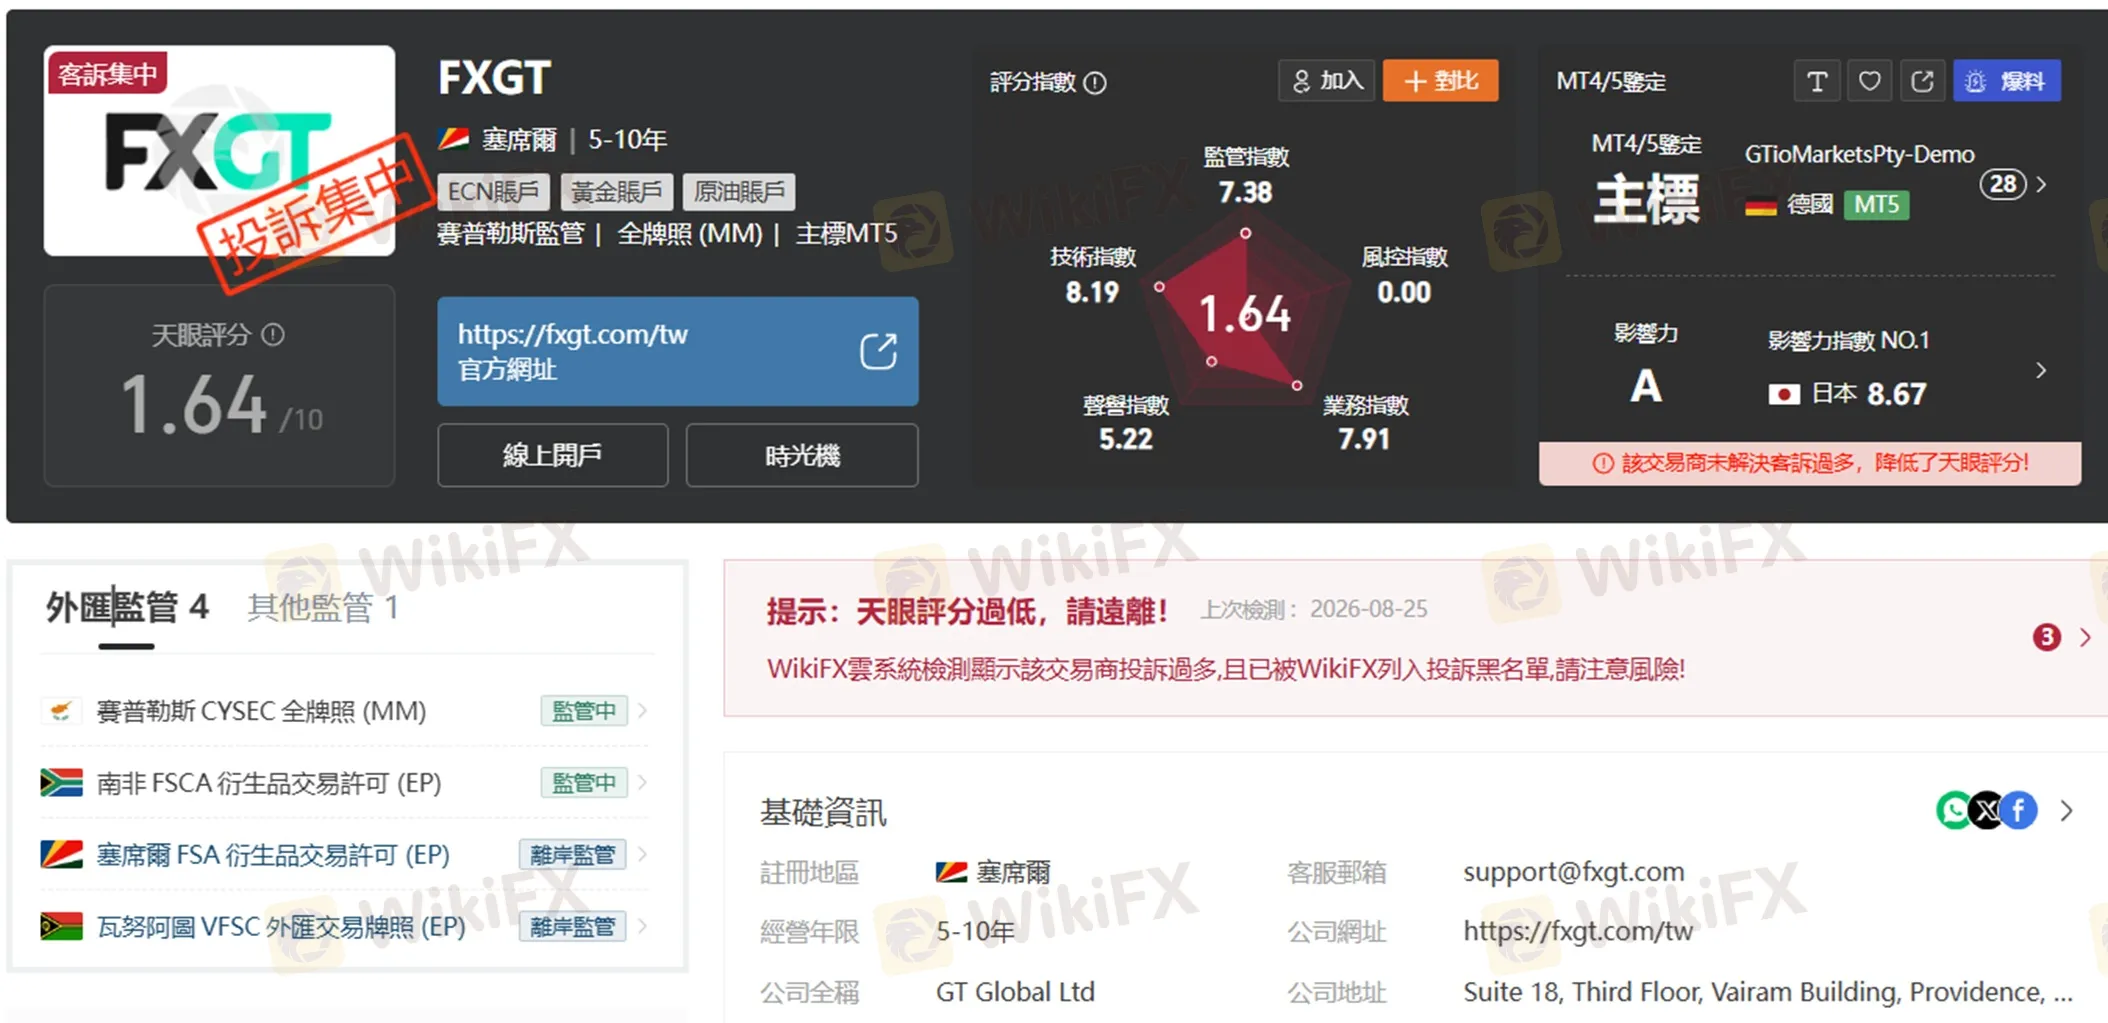Open WhatsApp contact icon
This screenshot has width=2108, height=1023.
pos(1953,810)
